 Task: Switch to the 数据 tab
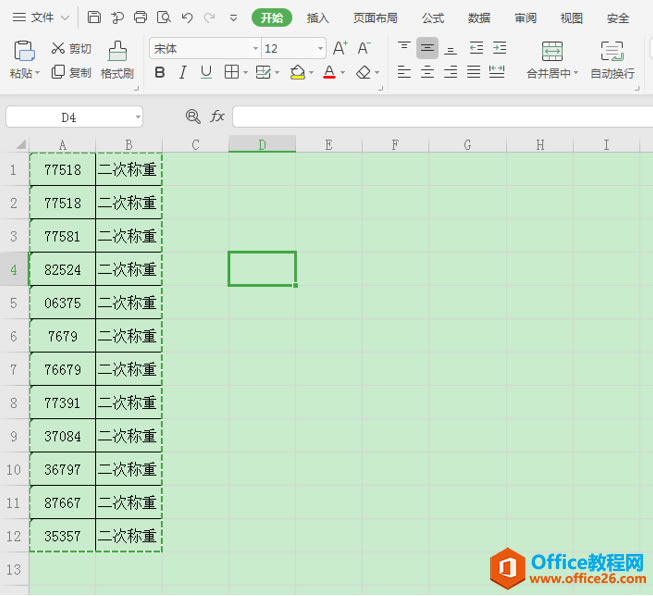click(479, 18)
